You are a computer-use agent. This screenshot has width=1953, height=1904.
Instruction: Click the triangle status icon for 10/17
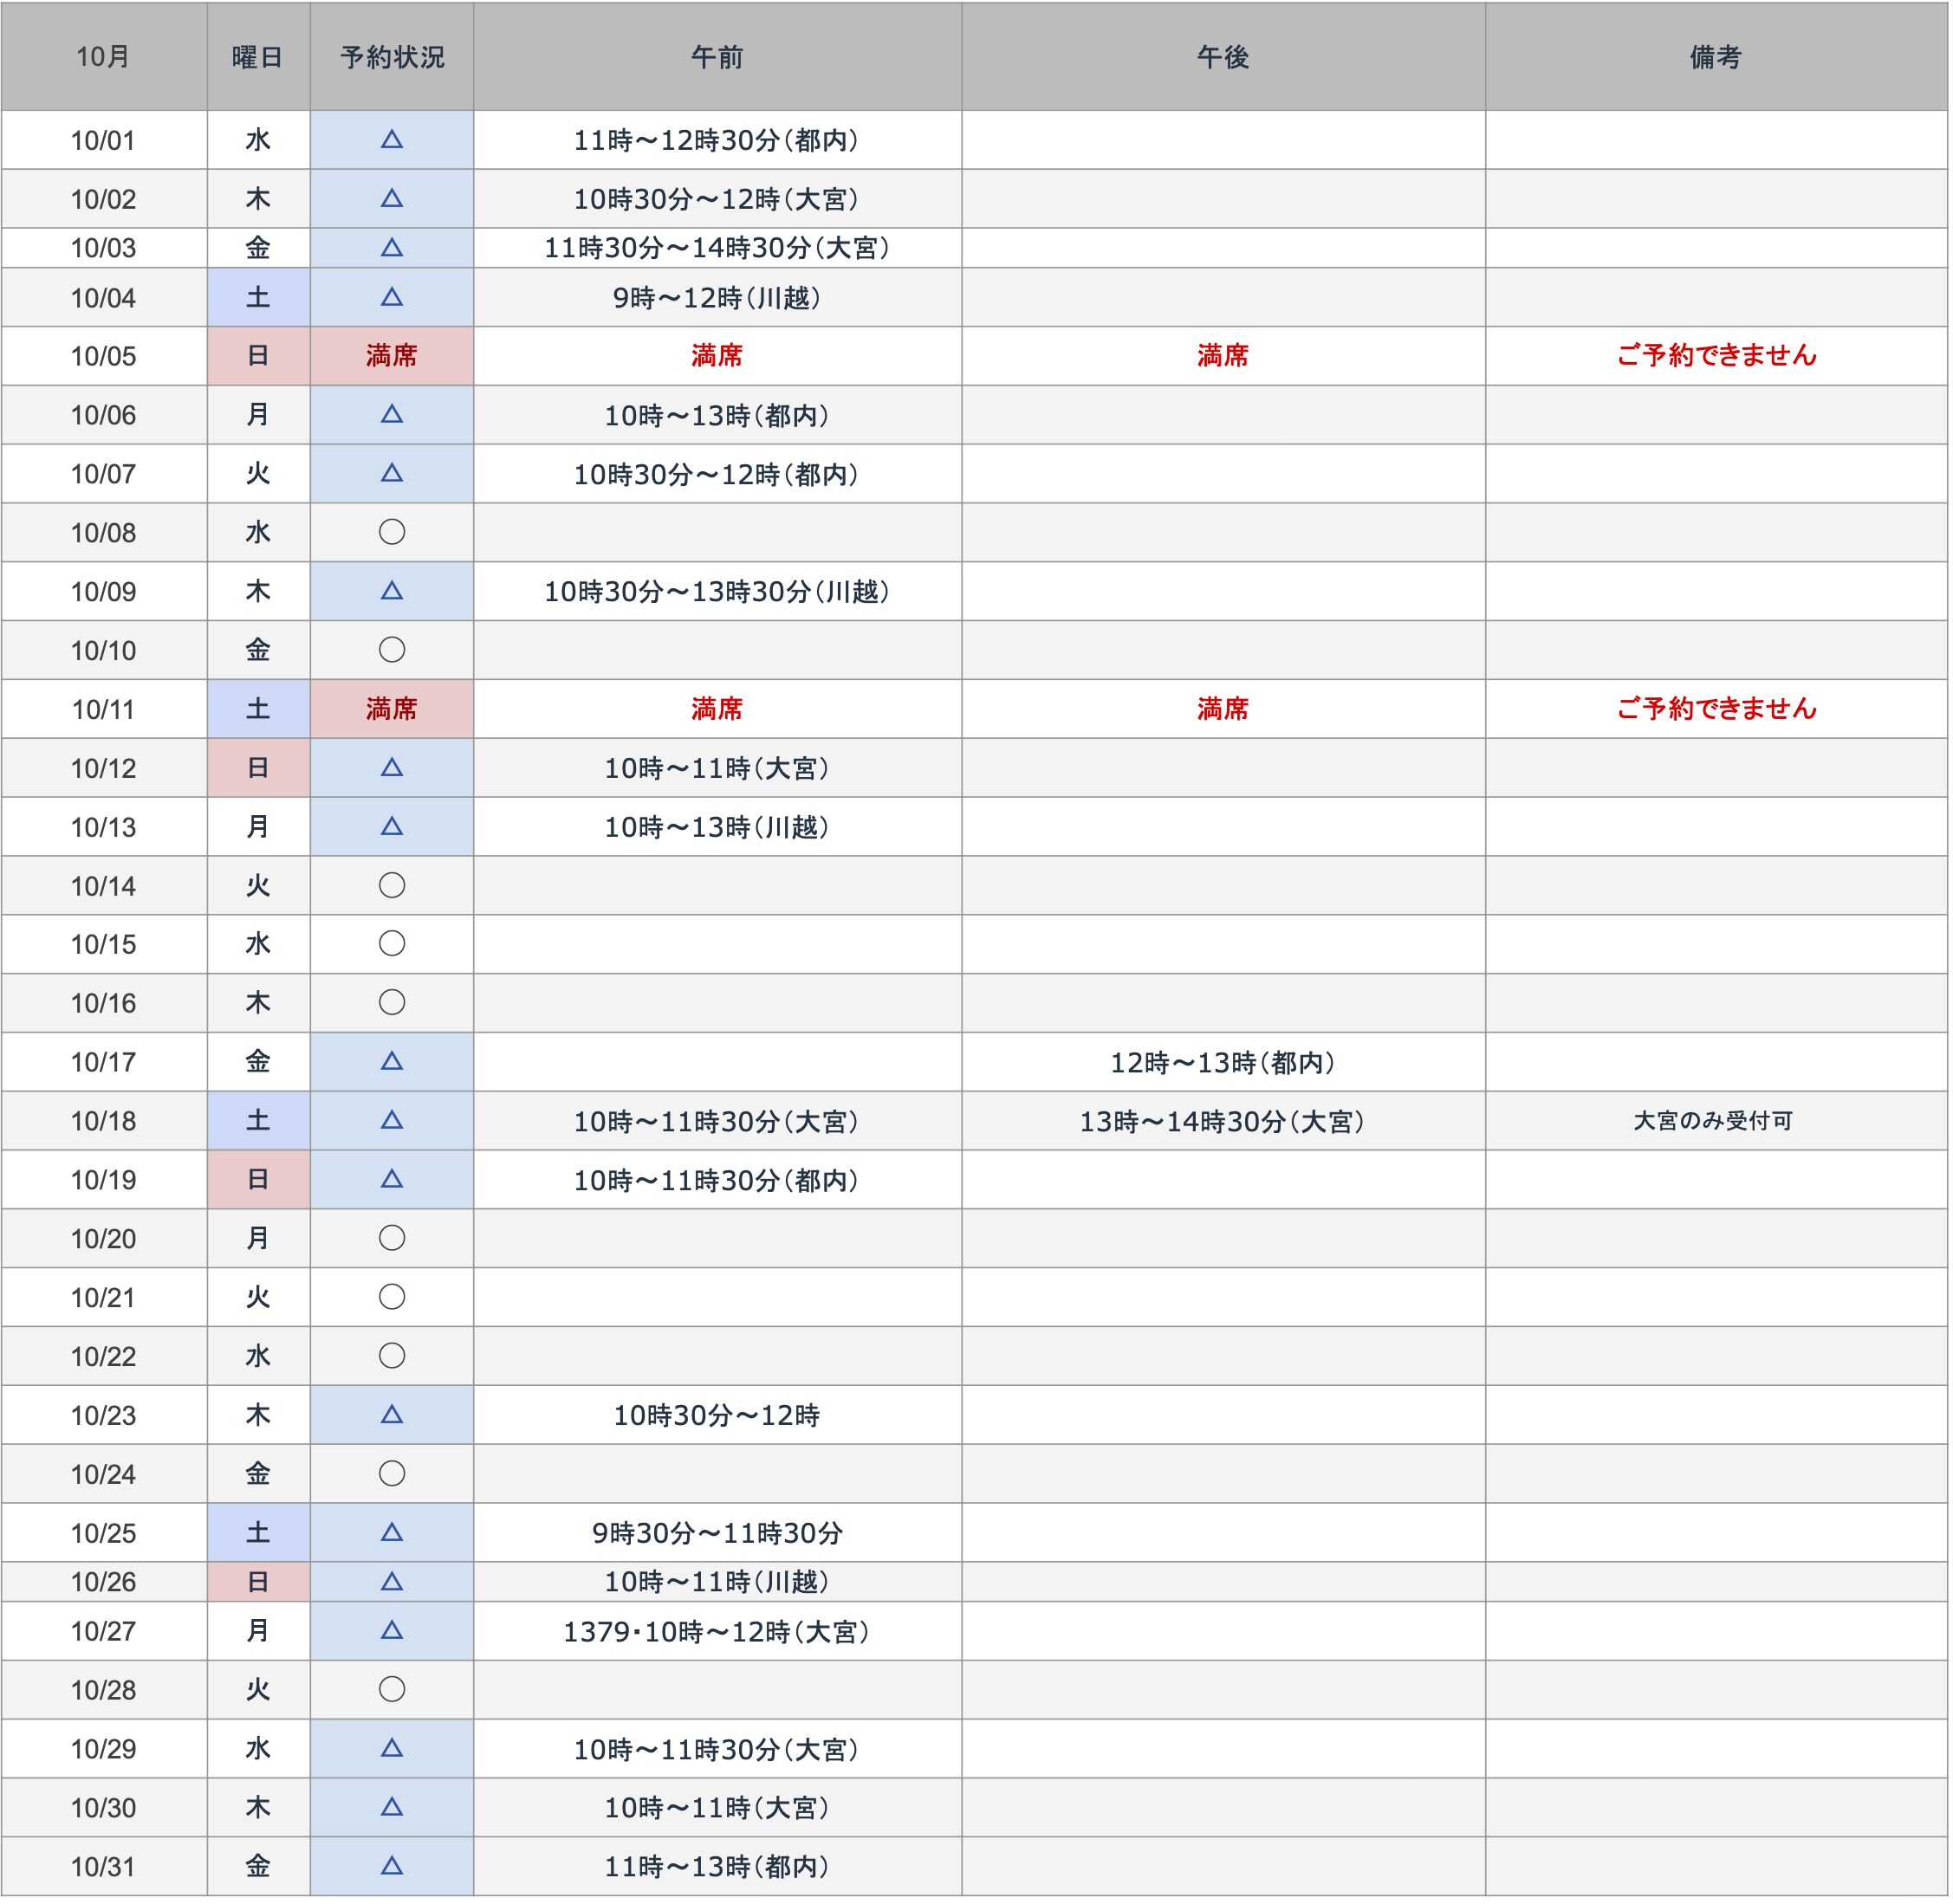point(392,1062)
